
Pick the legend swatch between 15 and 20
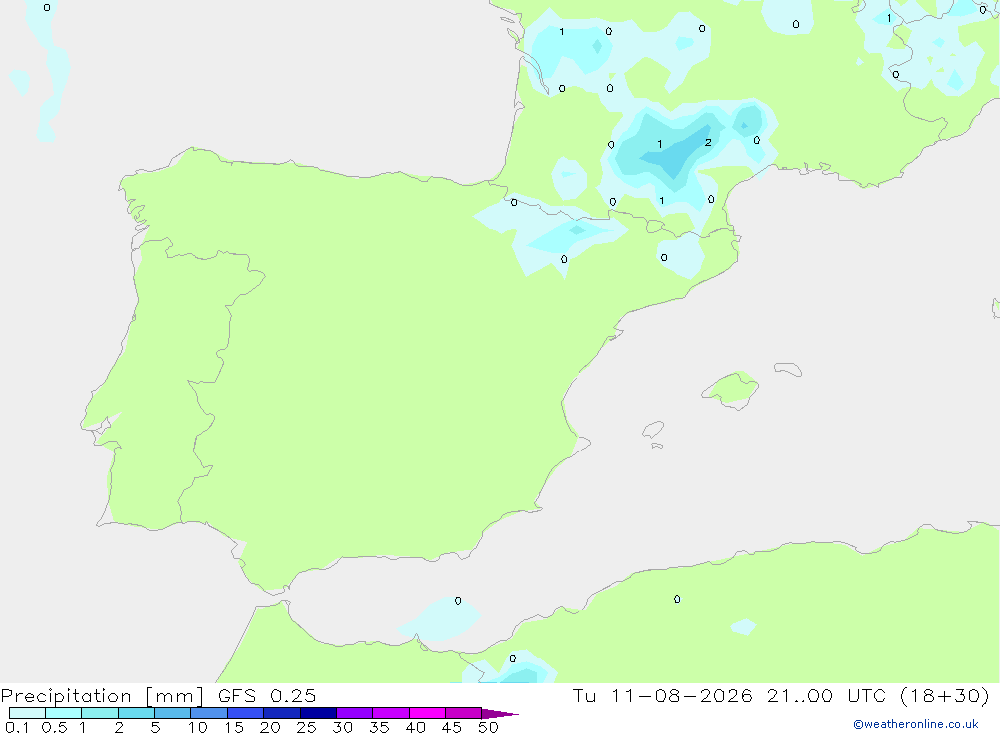(x=246, y=713)
